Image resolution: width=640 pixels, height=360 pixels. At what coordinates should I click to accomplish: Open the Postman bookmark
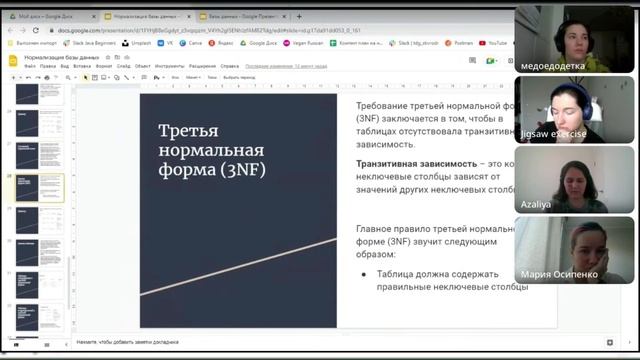[459, 43]
